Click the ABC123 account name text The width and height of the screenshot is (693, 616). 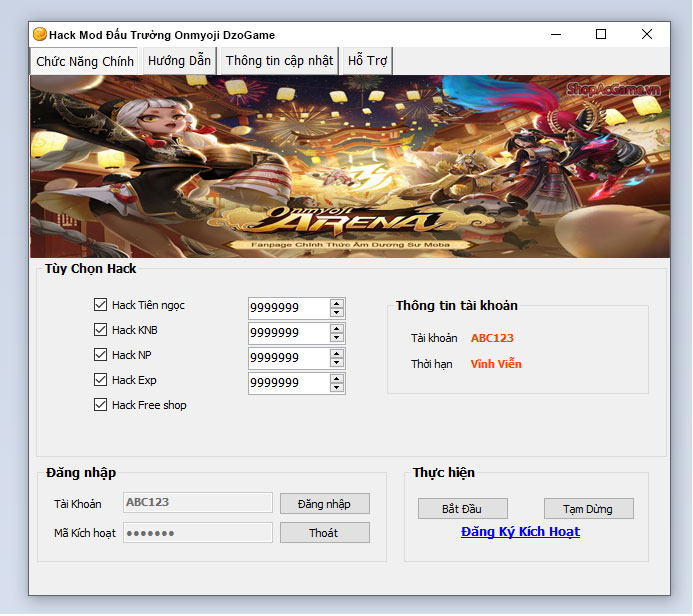(x=492, y=338)
